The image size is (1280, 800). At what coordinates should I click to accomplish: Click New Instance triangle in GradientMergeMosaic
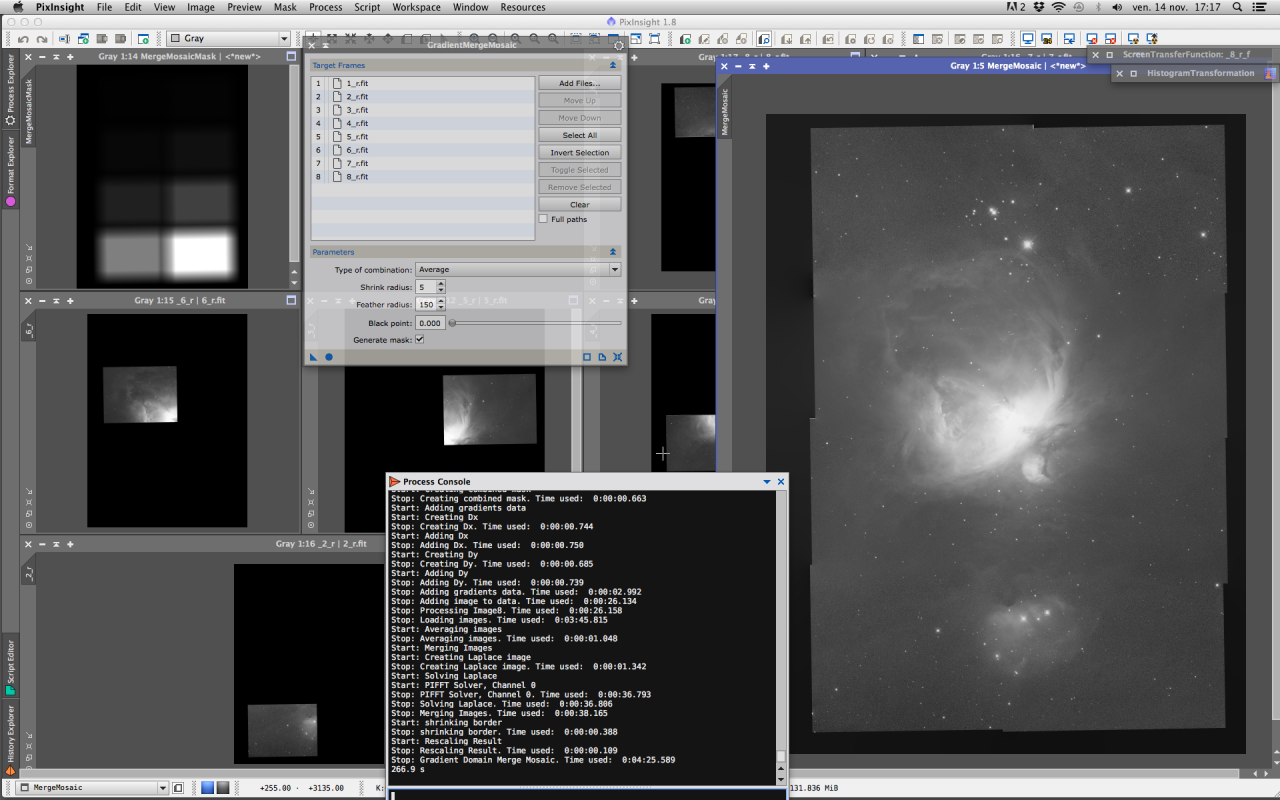coord(313,357)
